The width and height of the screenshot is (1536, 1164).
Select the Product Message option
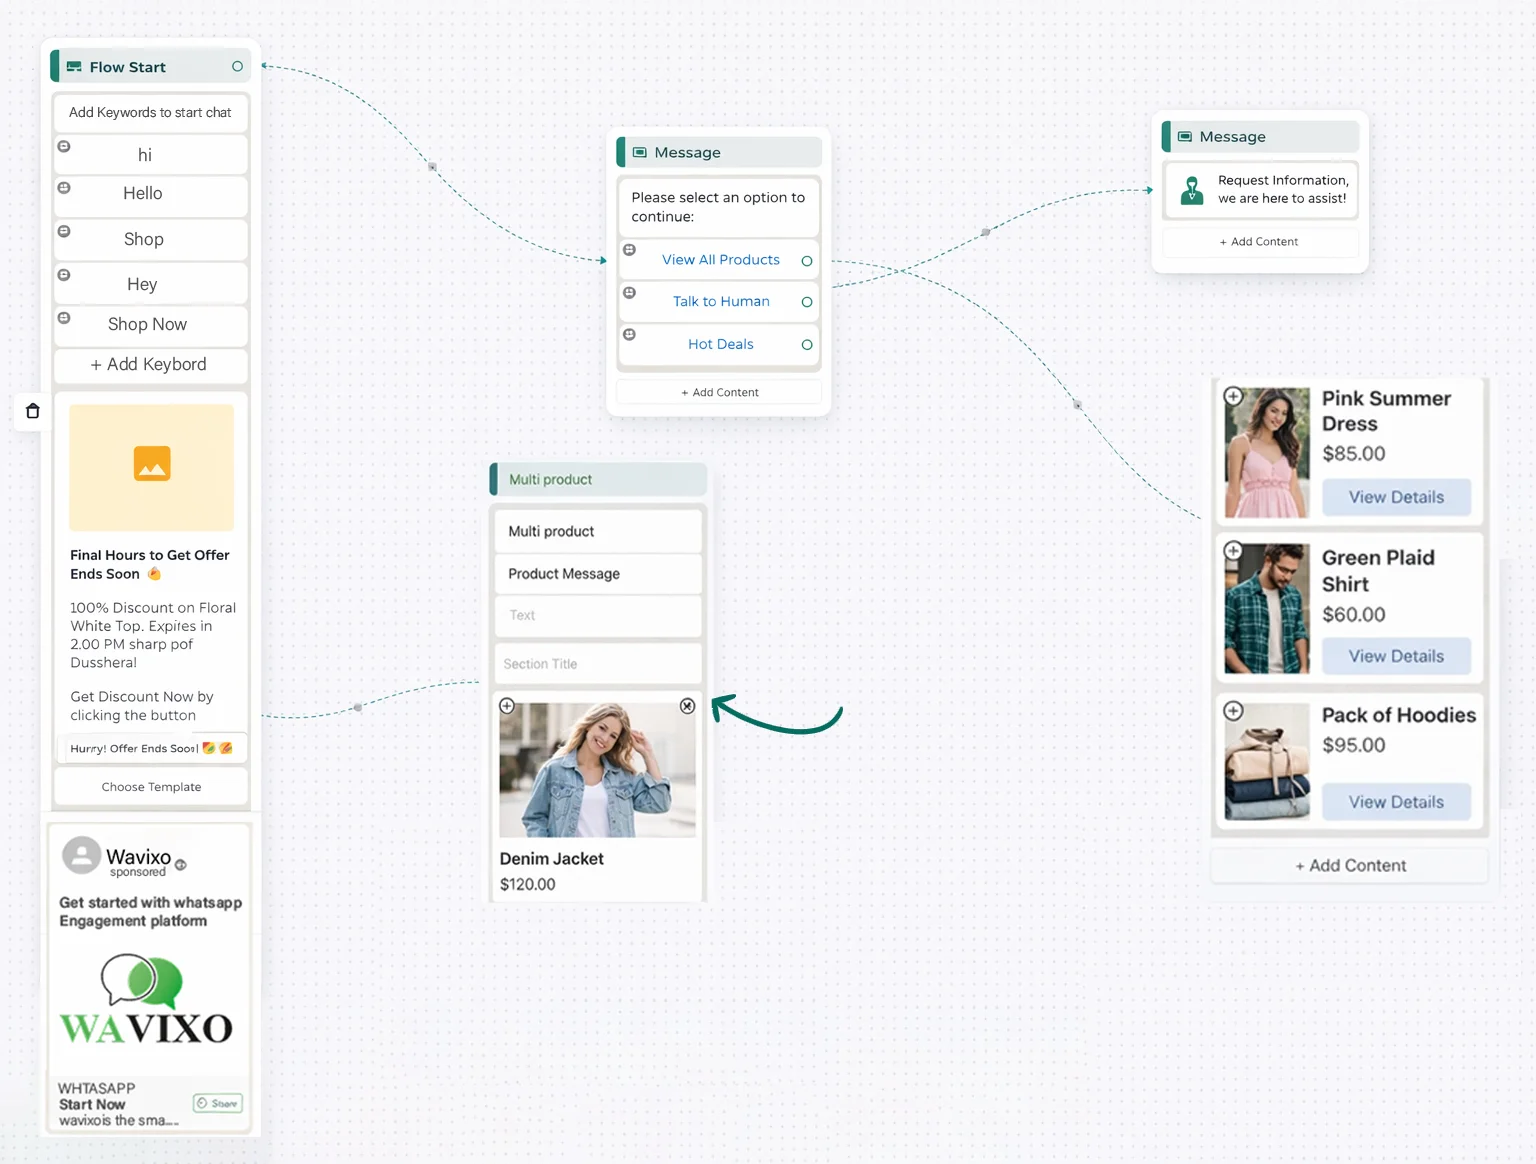[597, 574]
